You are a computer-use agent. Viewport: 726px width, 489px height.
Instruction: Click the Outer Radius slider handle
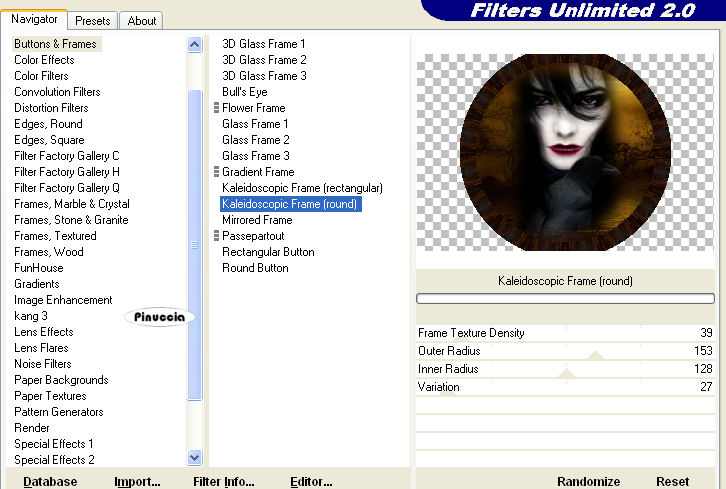pyautogui.click(x=595, y=355)
